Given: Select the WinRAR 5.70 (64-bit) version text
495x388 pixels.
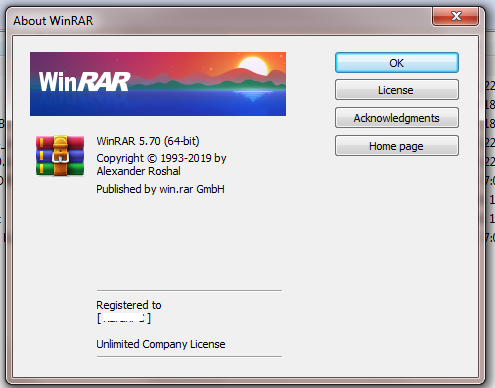Looking at the screenshot, I should coord(148,141).
